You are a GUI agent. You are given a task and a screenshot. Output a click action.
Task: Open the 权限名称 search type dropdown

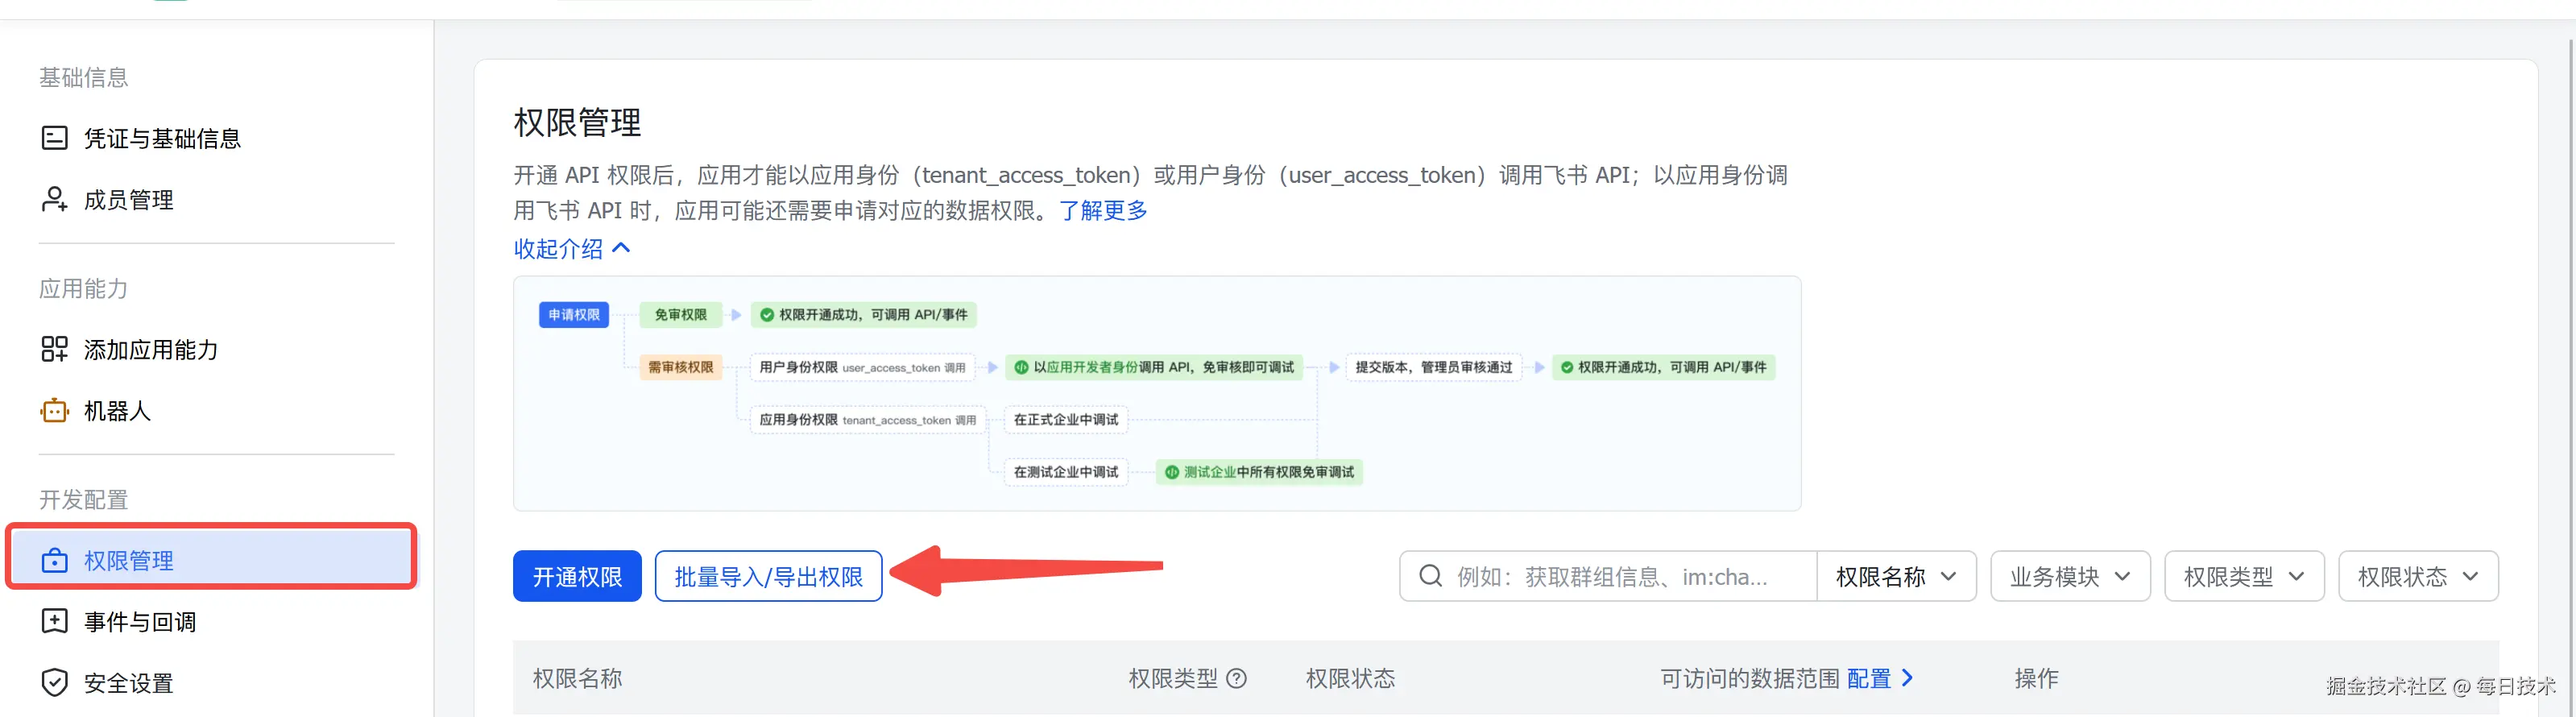point(1896,576)
